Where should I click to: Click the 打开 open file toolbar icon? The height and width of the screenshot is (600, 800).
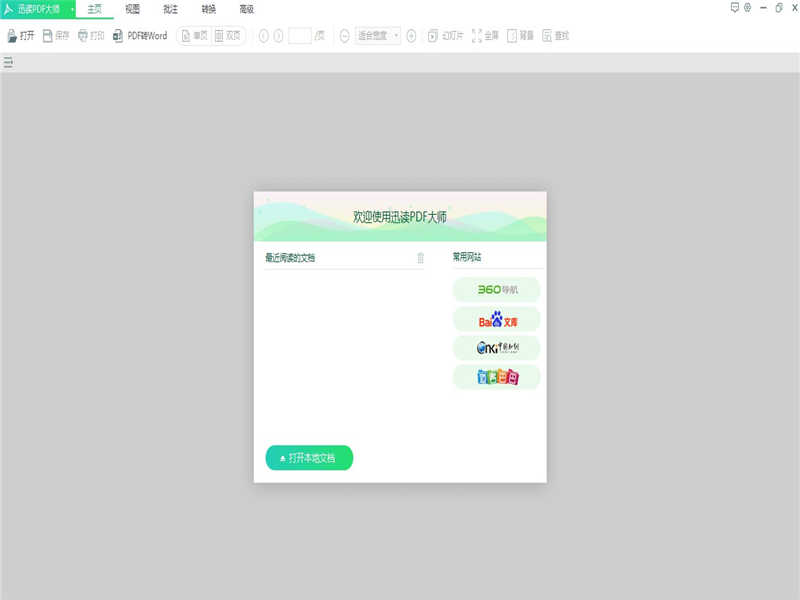[20, 36]
